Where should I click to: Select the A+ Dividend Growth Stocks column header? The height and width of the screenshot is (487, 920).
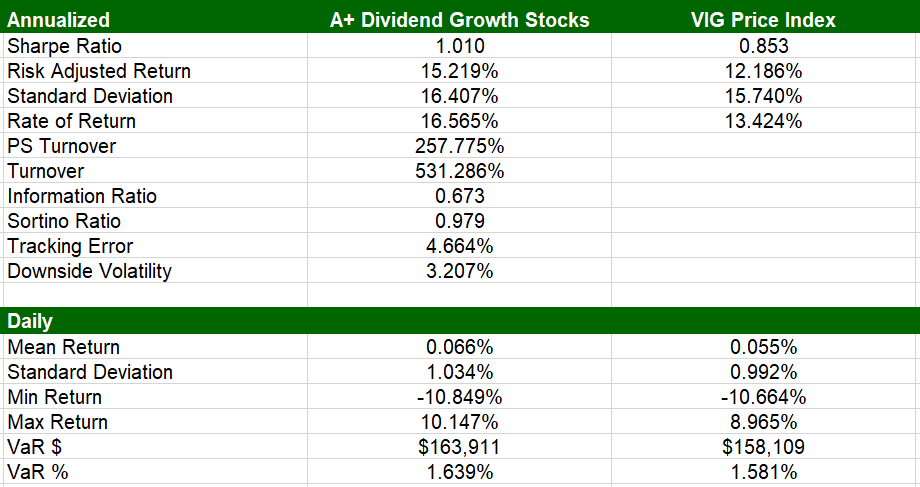460,20
